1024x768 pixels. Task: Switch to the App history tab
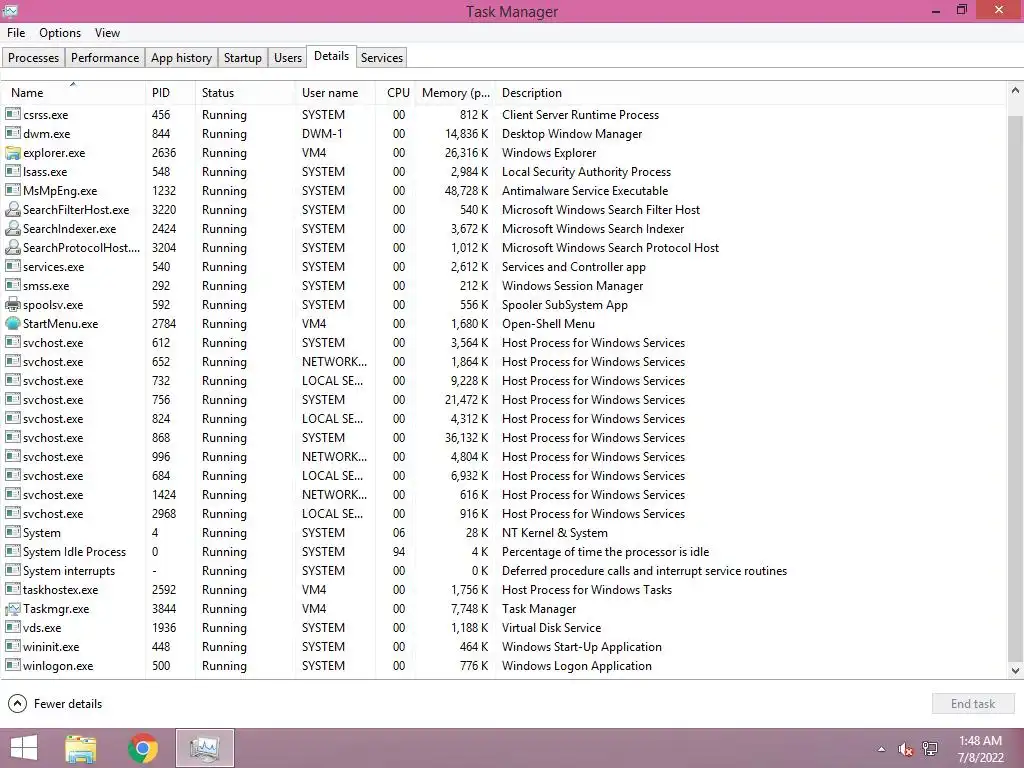(181, 57)
